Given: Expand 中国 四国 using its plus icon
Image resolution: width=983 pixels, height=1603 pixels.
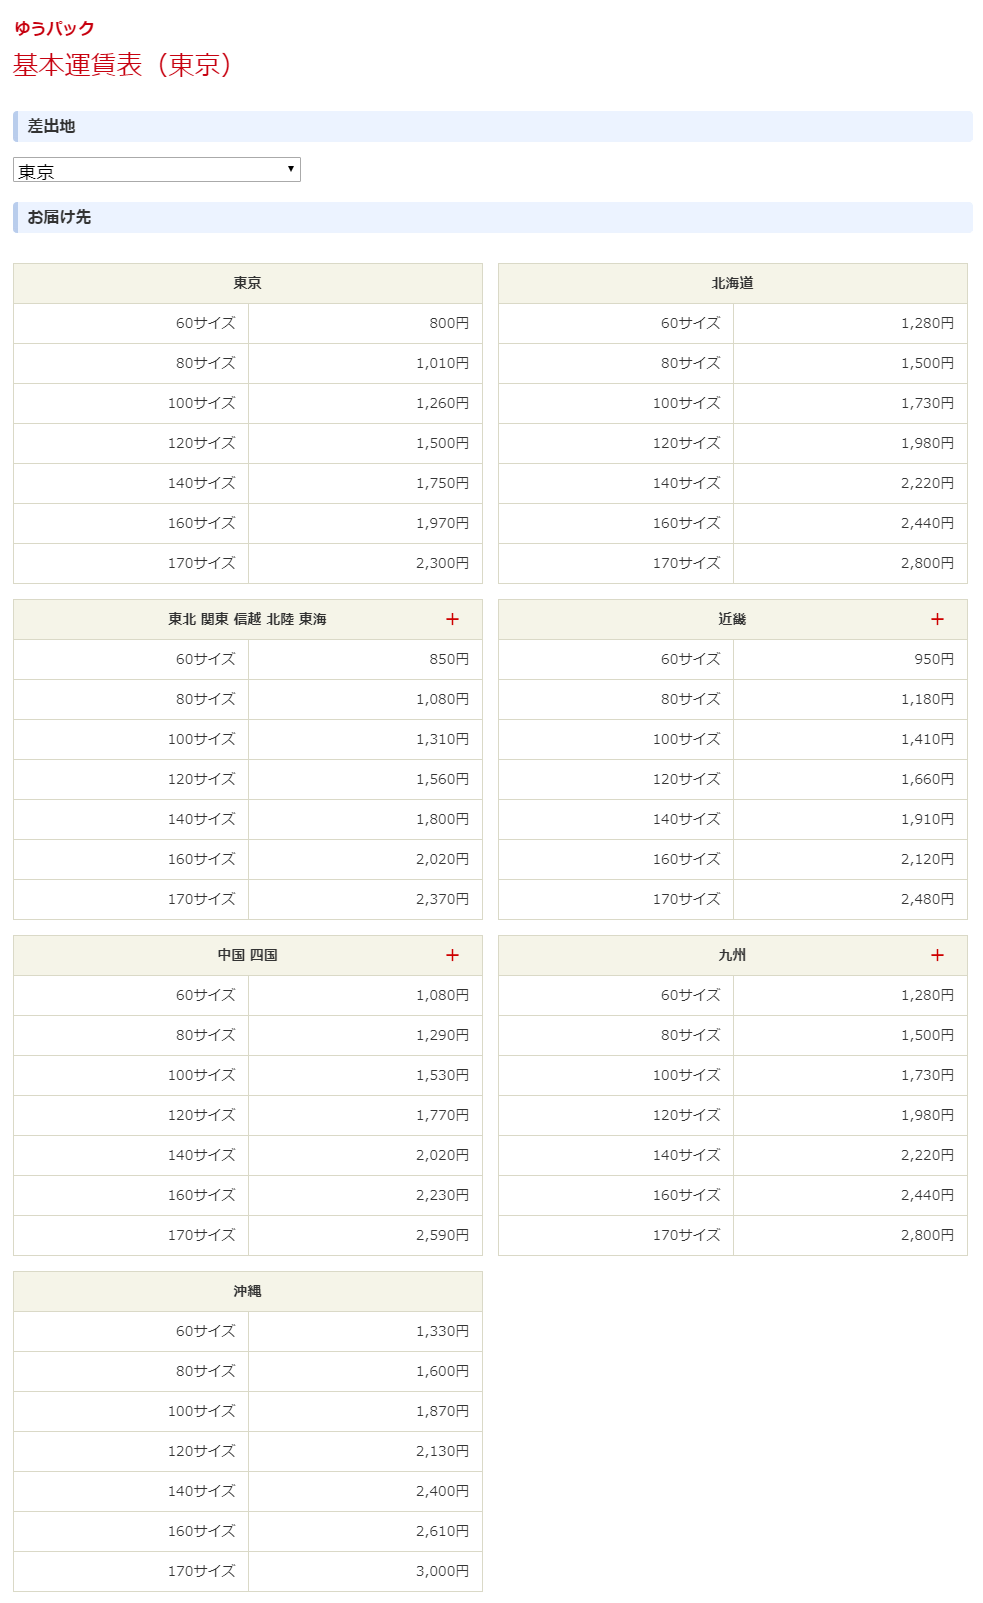Looking at the screenshot, I should coord(452,955).
